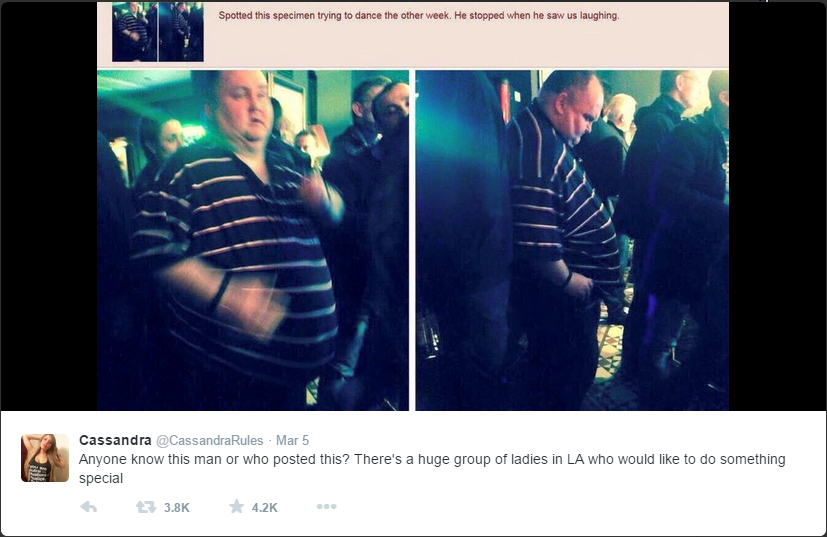The height and width of the screenshot is (537, 827).
Task: Click the first small thumbnail beside the caption
Action: 134,32
